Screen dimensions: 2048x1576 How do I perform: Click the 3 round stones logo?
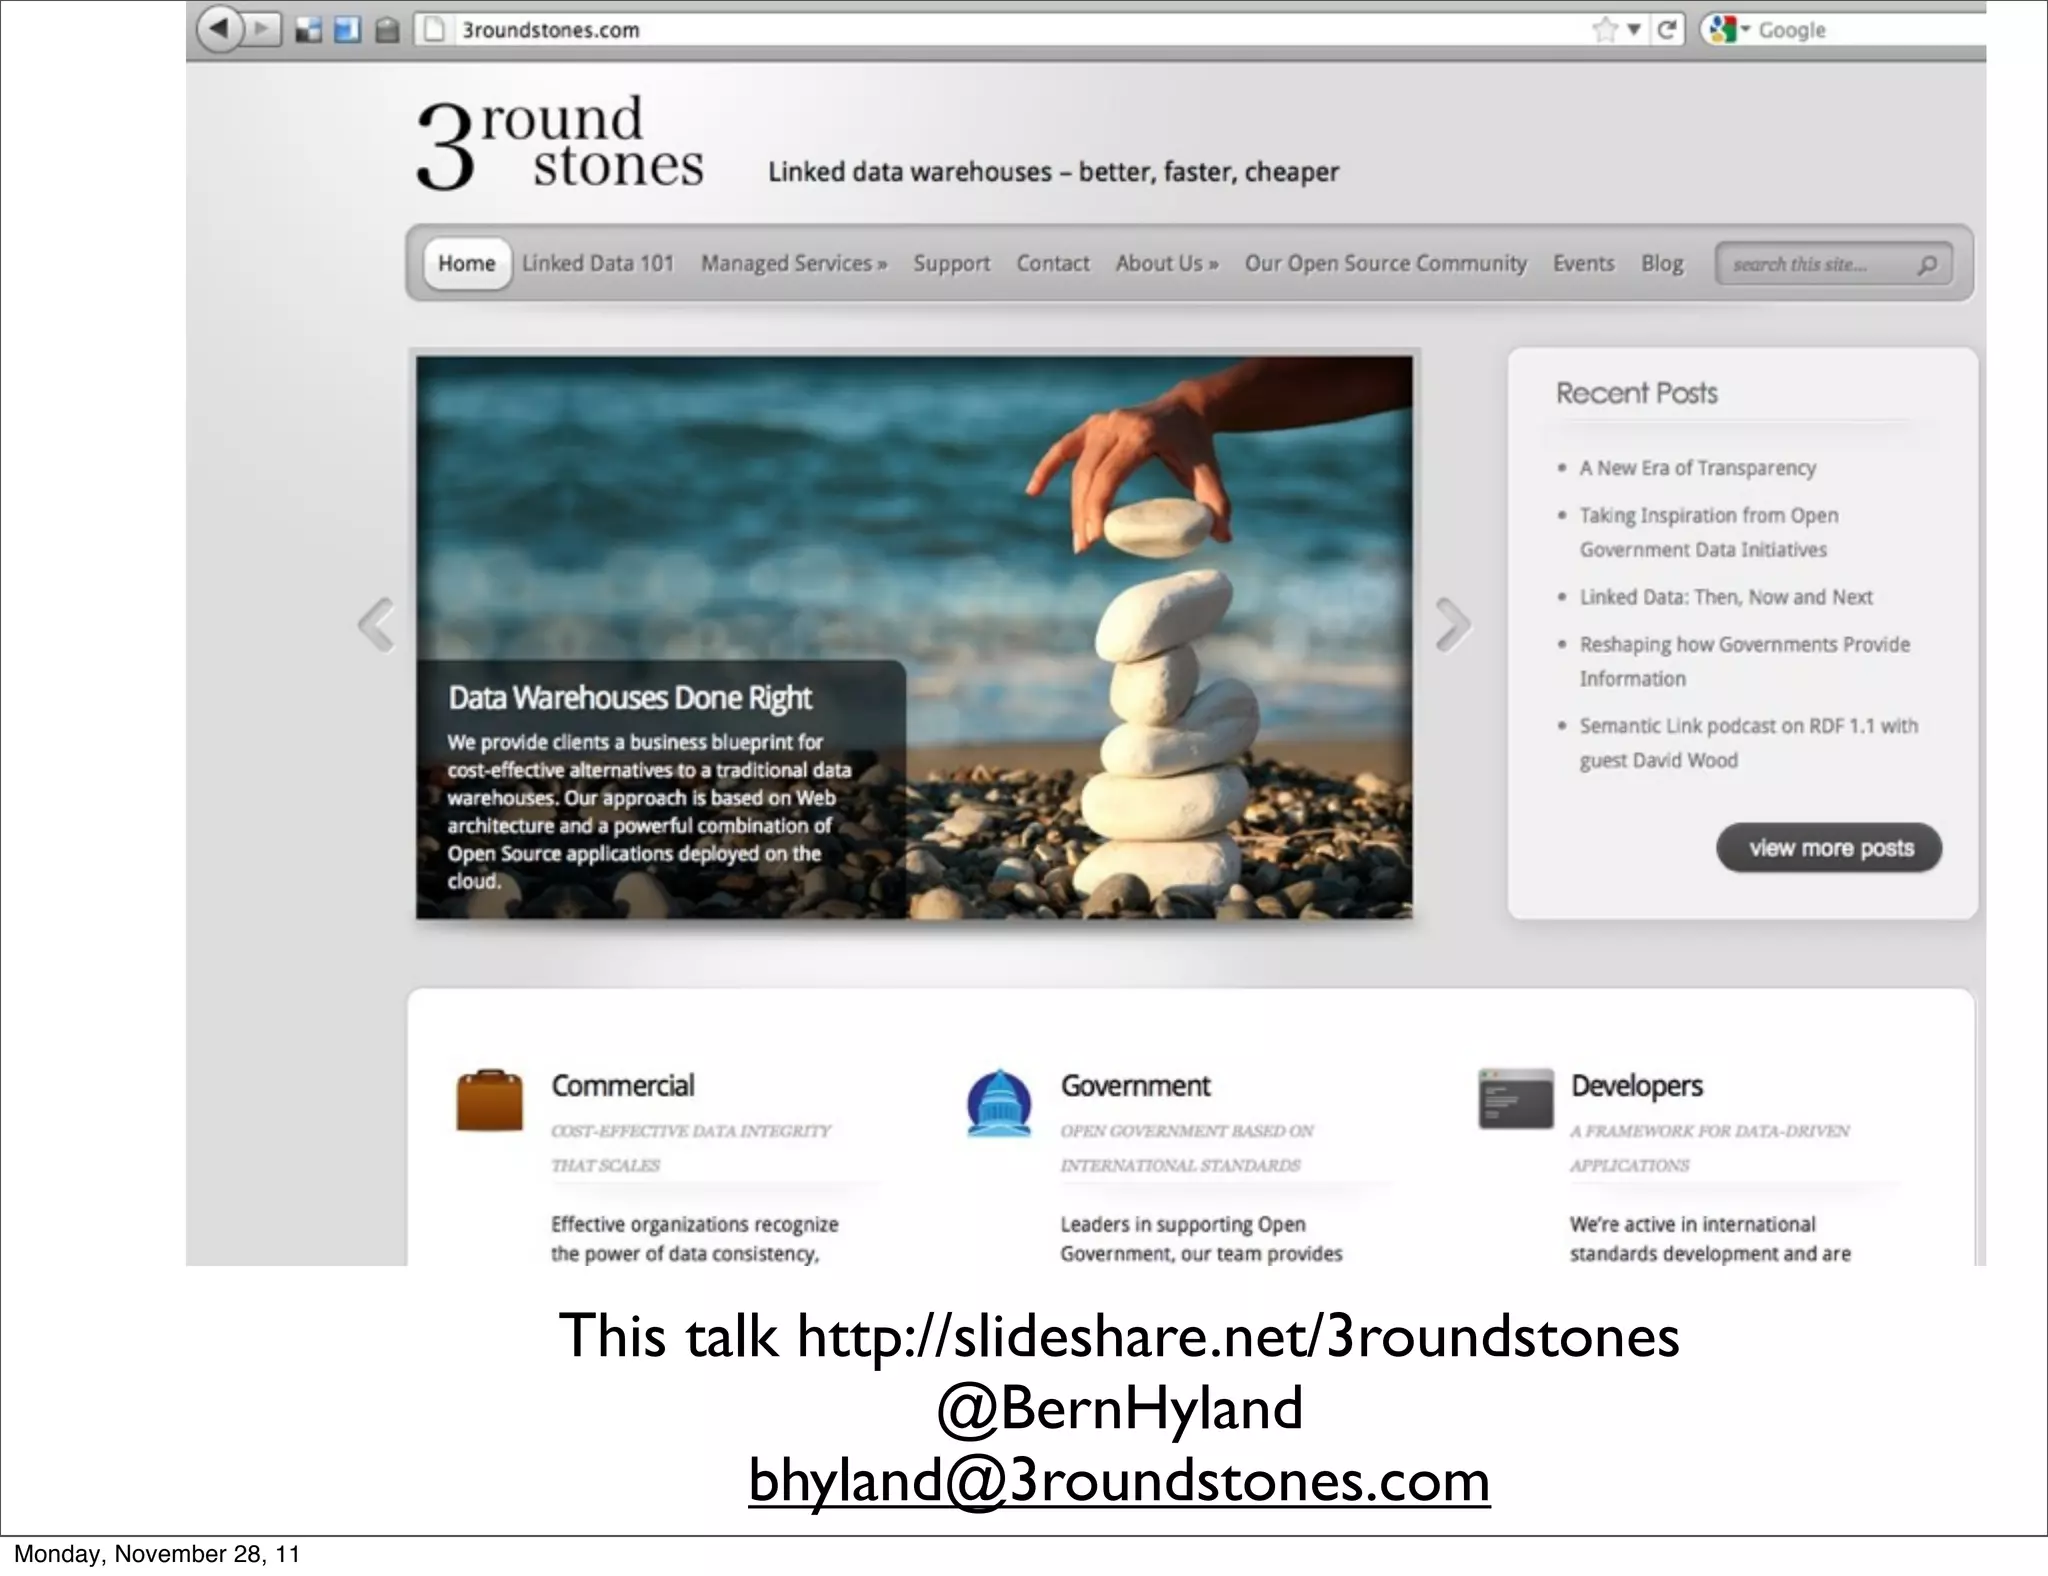coord(560,142)
